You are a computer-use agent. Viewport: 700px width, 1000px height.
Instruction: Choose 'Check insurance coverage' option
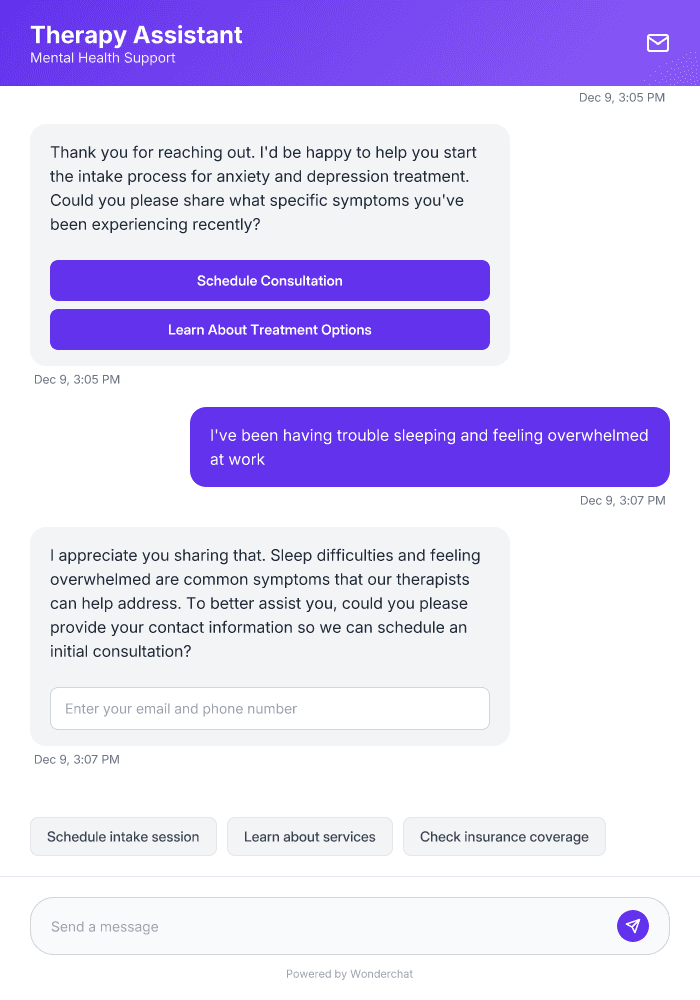point(504,836)
